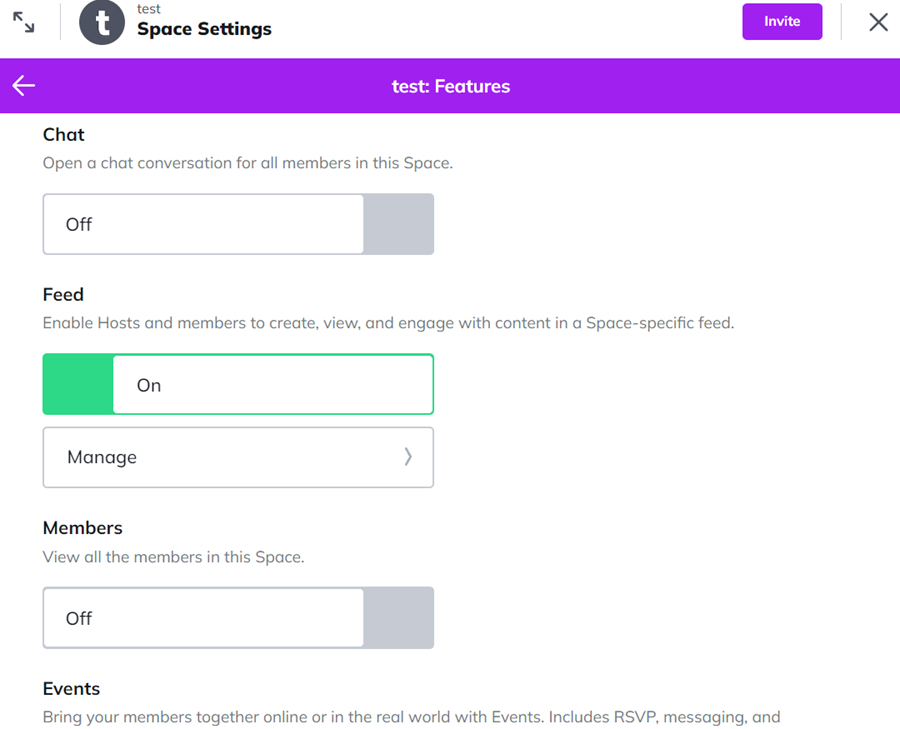The image size is (900, 729).
Task: Click the 'test' space name label
Action: (x=149, y=9)
